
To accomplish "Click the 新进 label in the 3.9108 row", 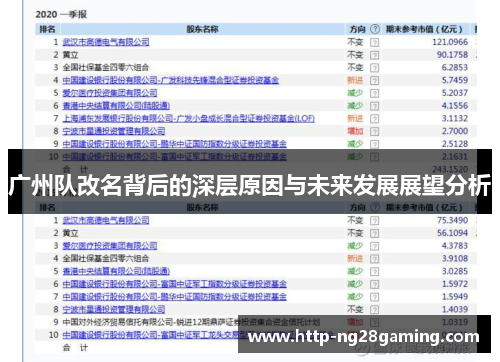I will (355, 258).
